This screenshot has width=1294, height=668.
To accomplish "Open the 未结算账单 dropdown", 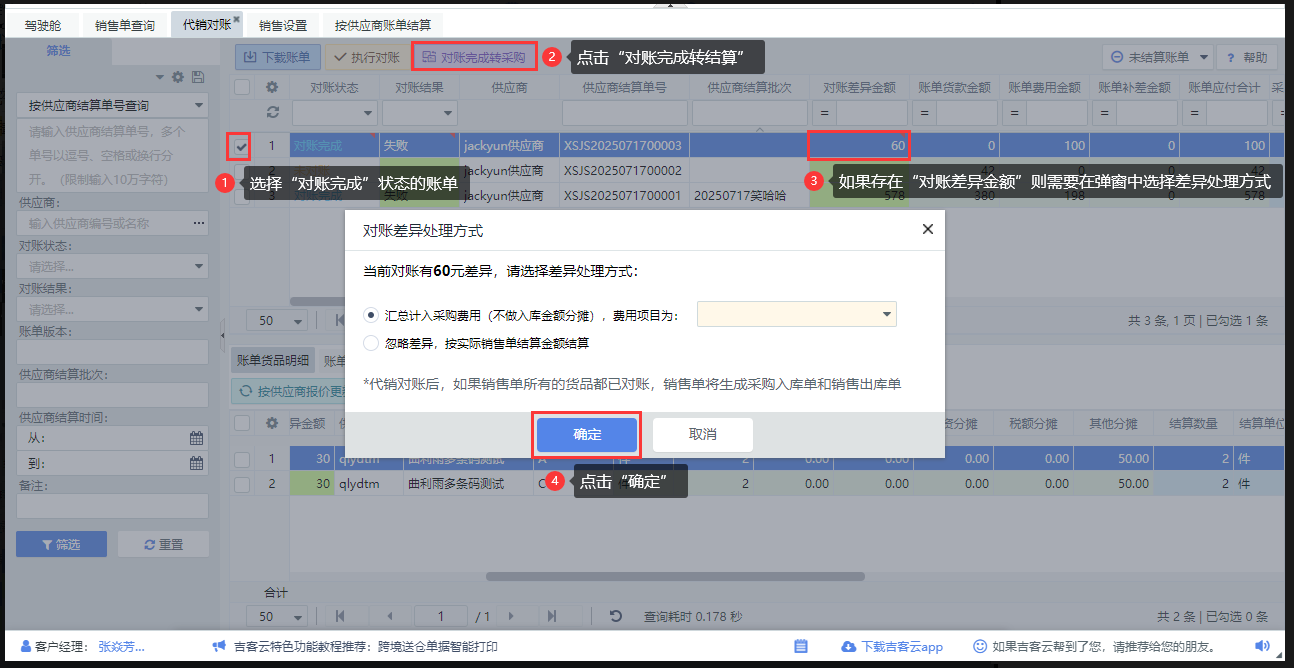I will click(1158, 58).
